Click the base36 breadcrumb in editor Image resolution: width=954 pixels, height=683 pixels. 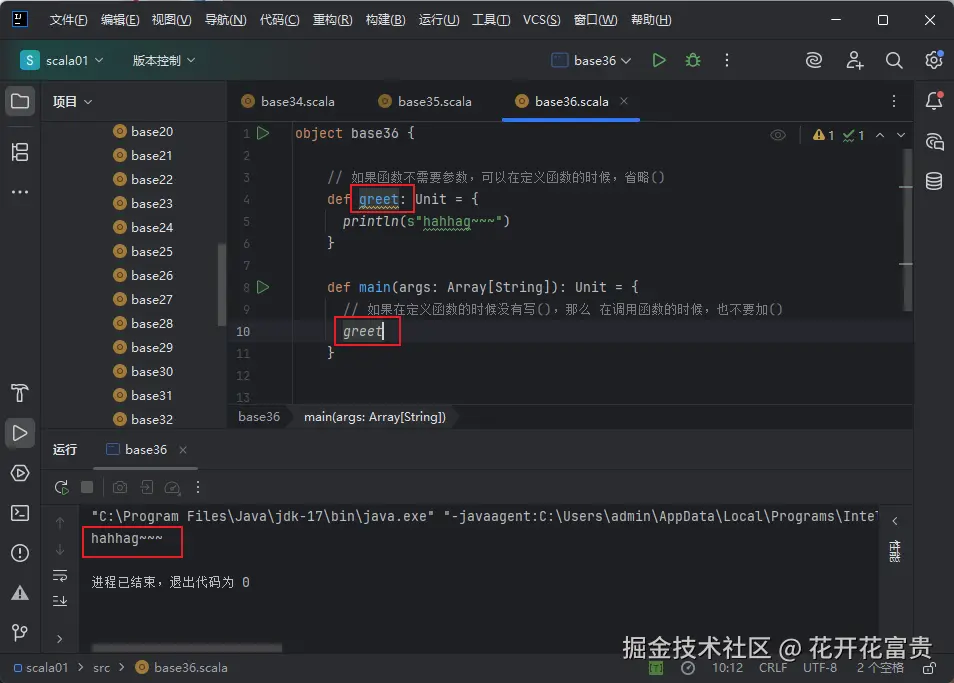(259, 417)
